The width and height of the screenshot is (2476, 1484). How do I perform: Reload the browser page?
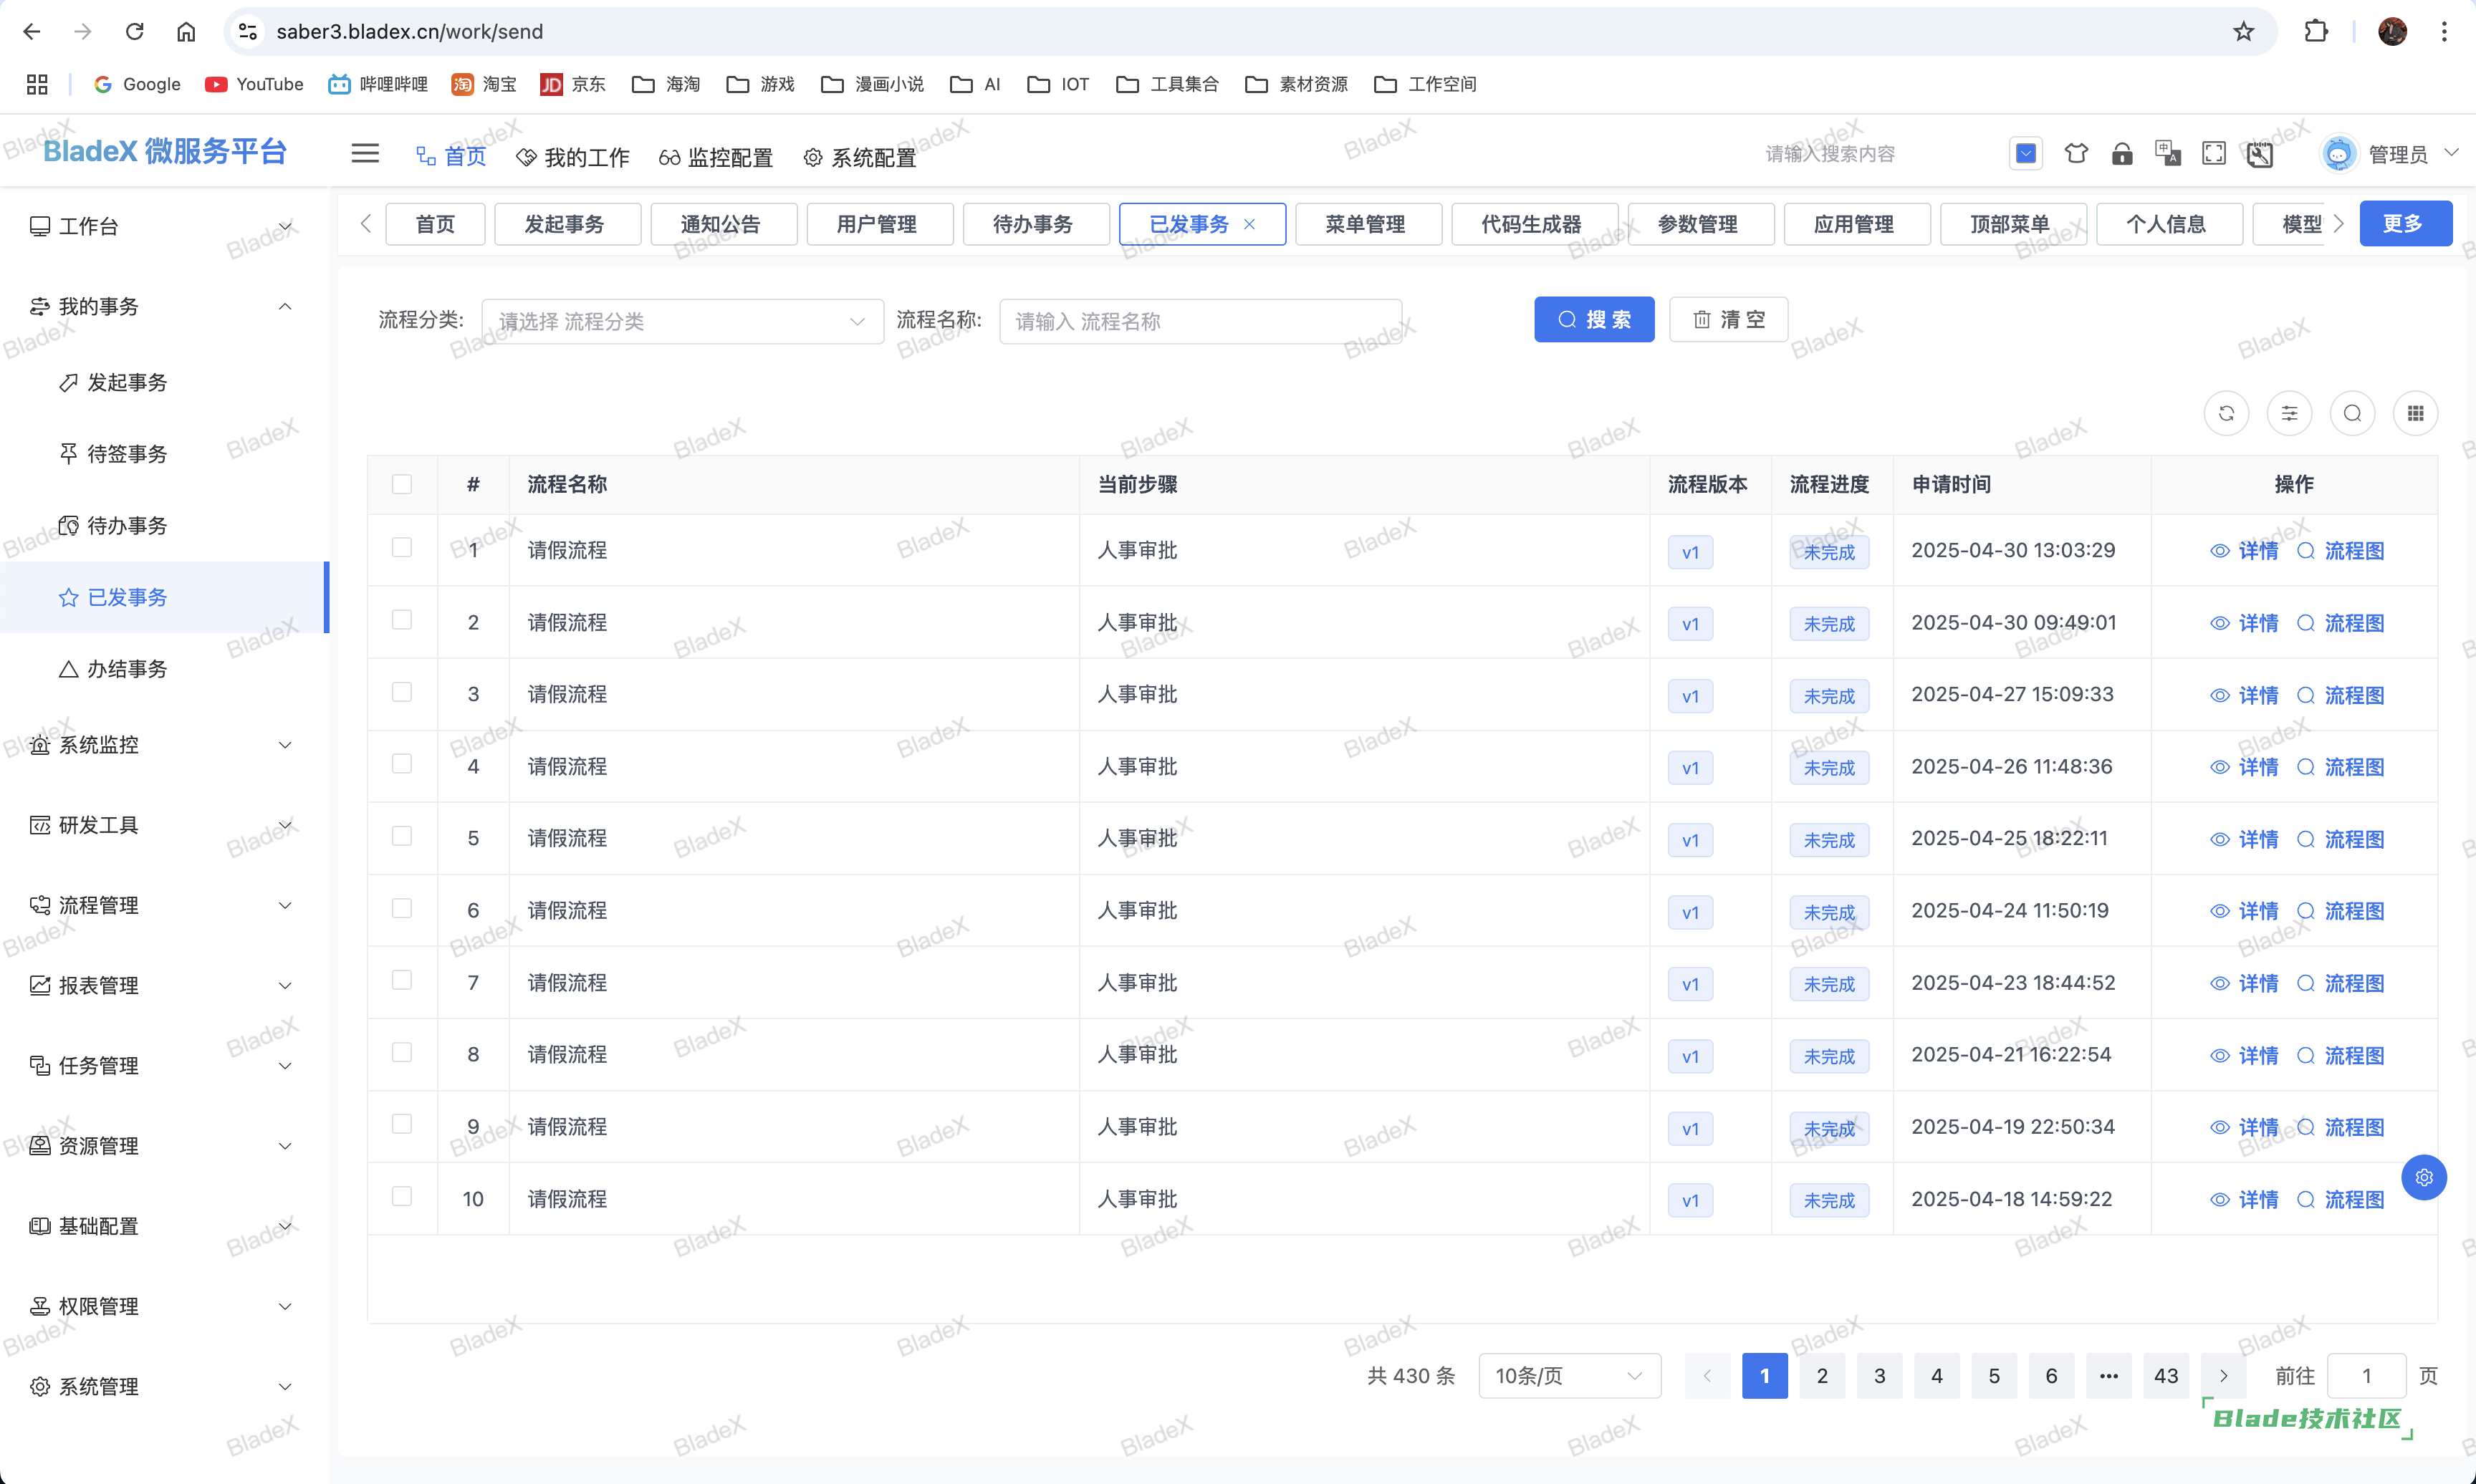[x=134, y=32]
